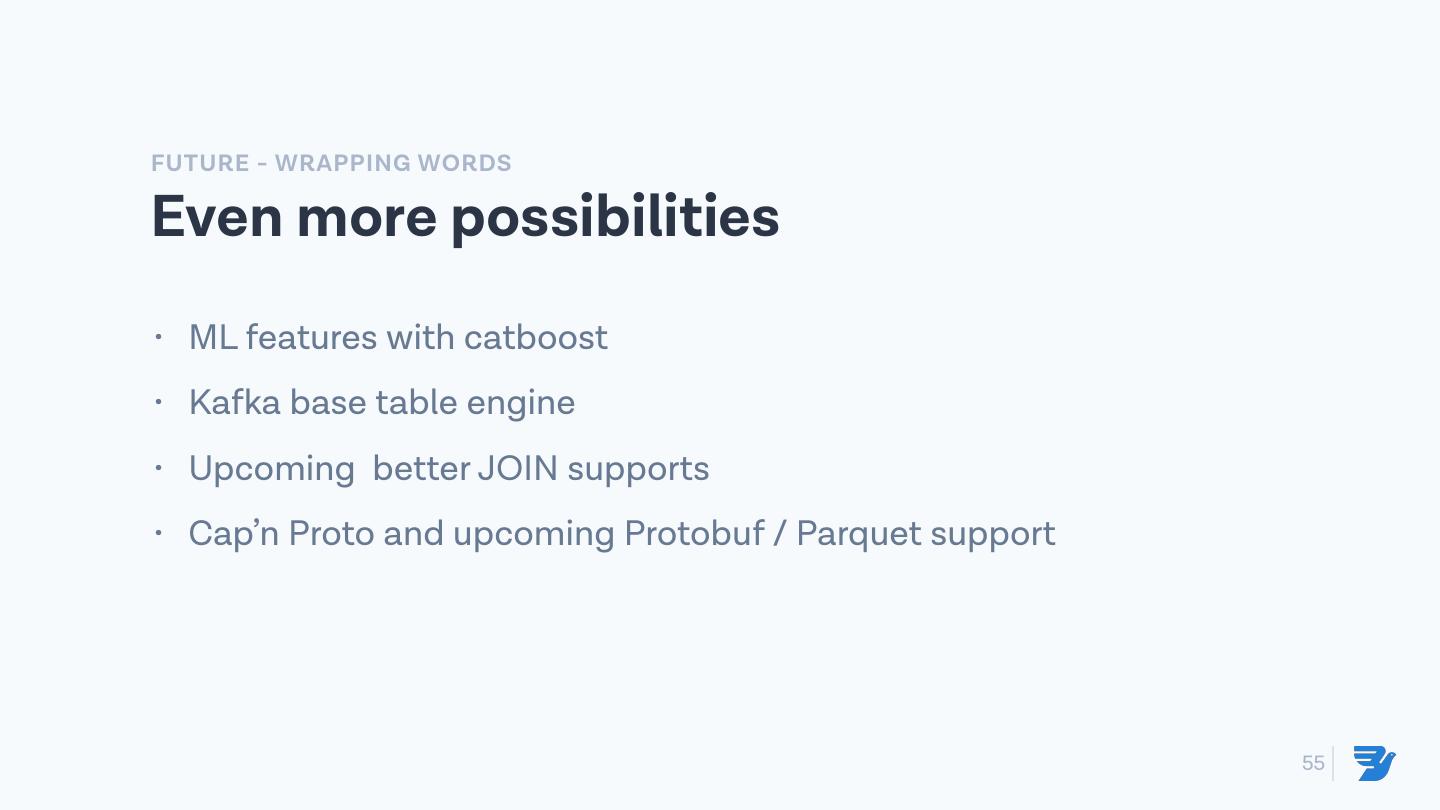This screenshot has height=810, width=1440.
Task: Click the word "supports" in the third bullet
Action: point(638,469)
